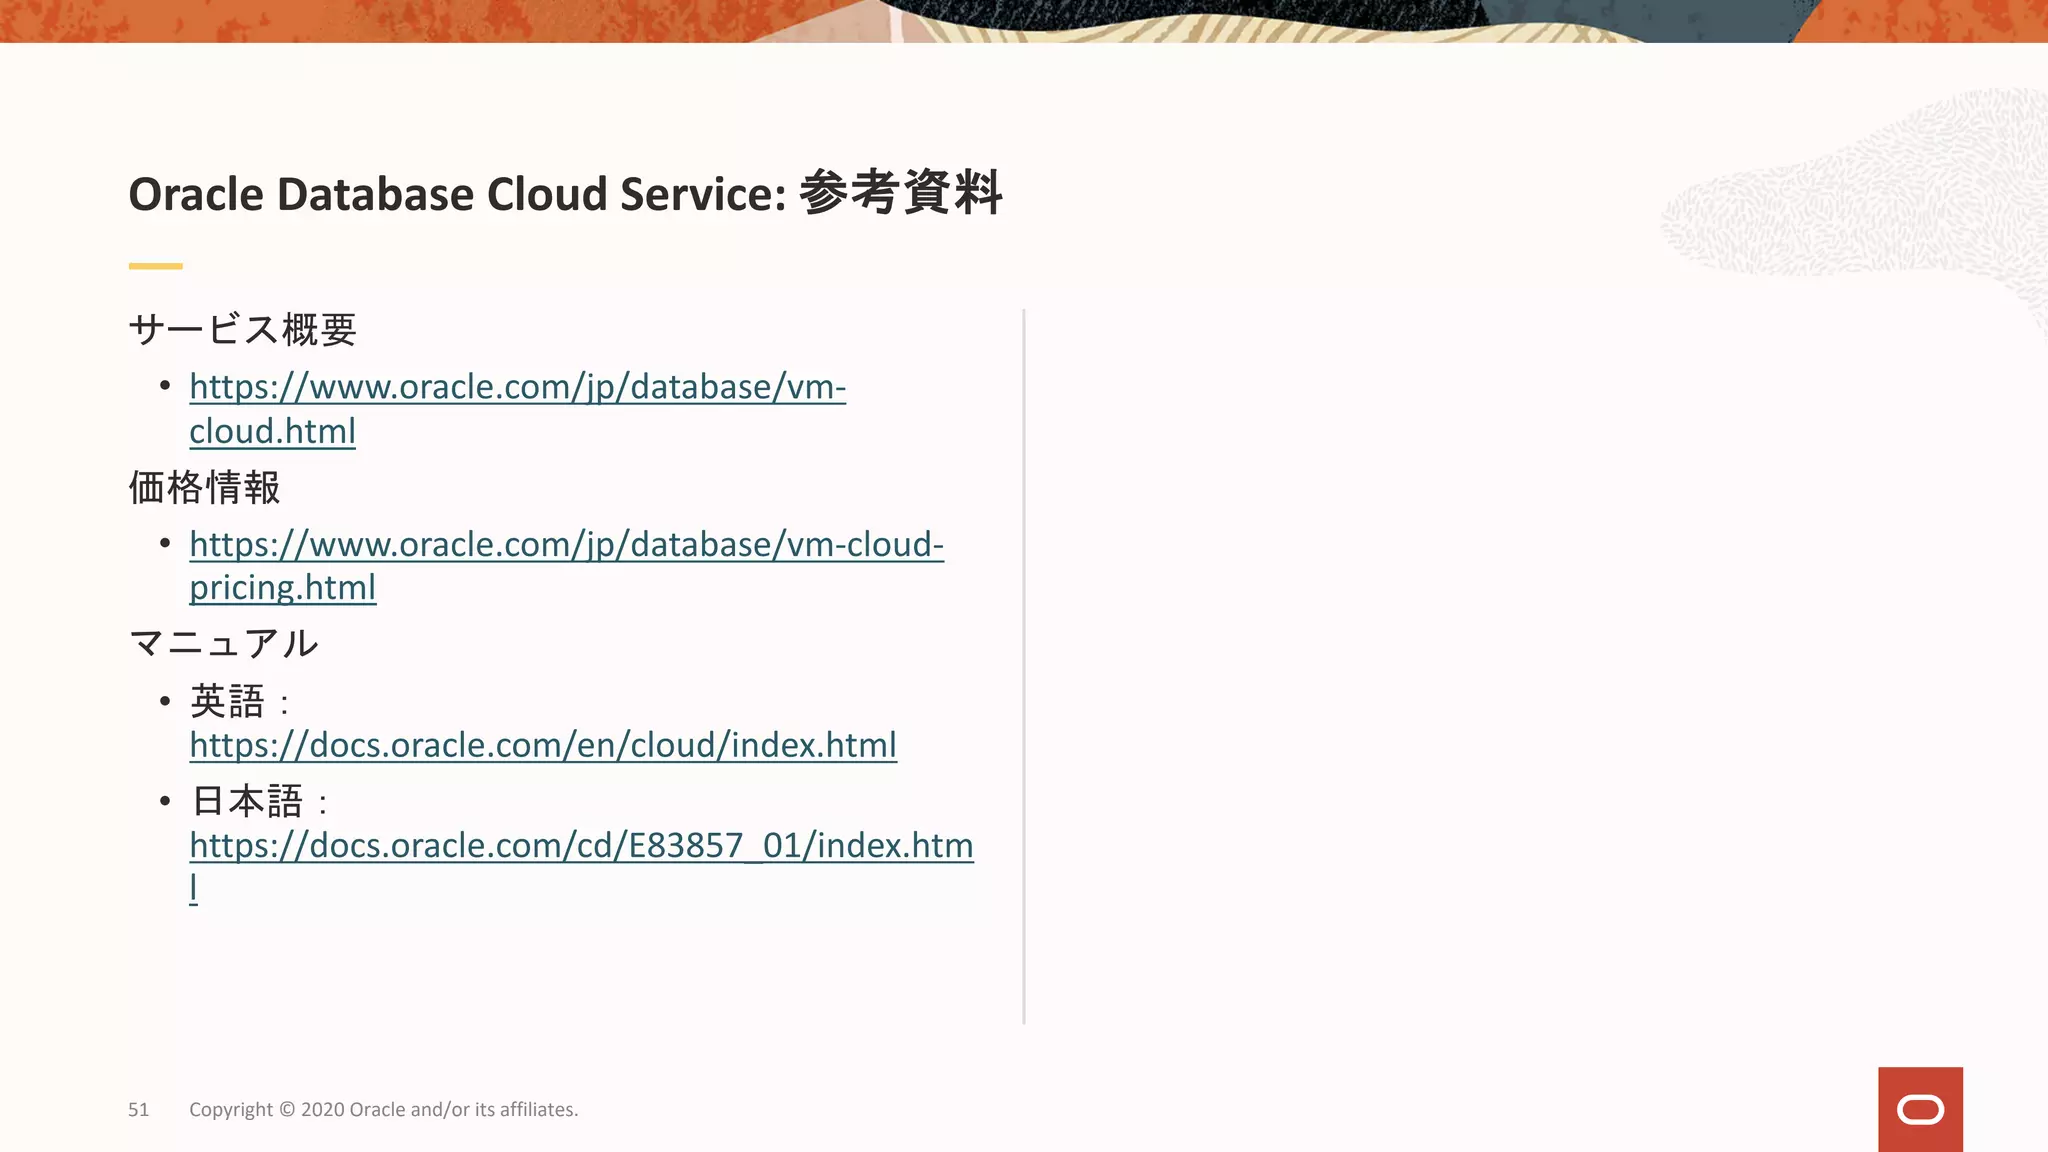Open the vm-cloud.html service overview link
2048x1152 pixels.
click(x=517, y=409)
